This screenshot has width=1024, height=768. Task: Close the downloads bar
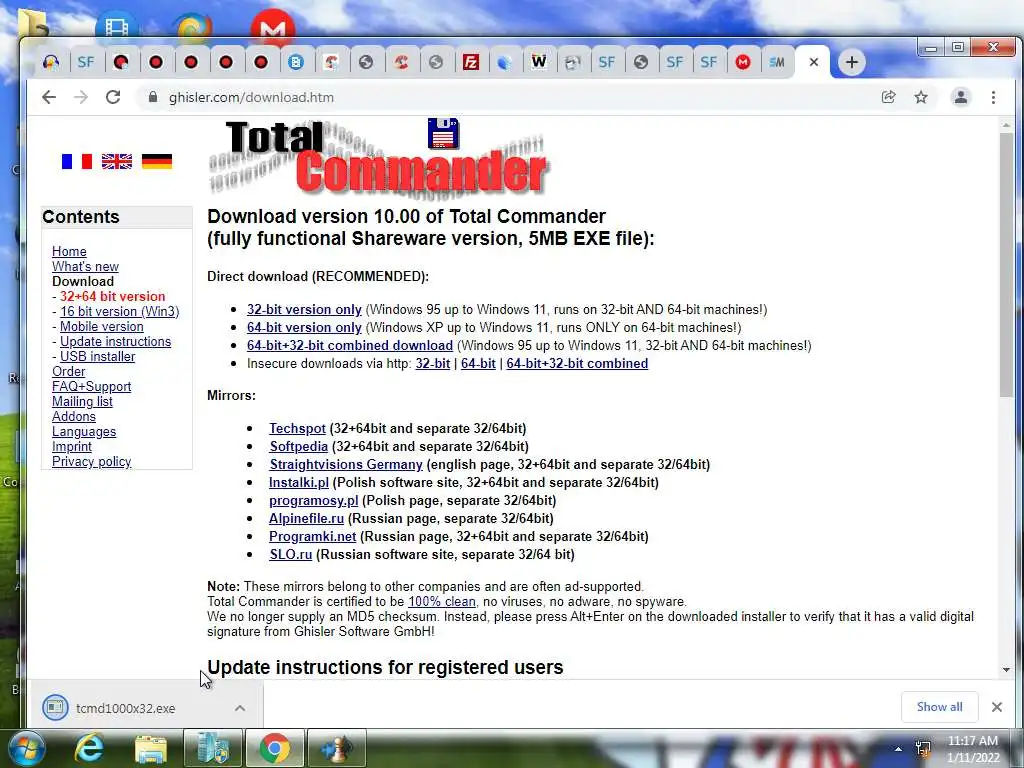(997, 707)
